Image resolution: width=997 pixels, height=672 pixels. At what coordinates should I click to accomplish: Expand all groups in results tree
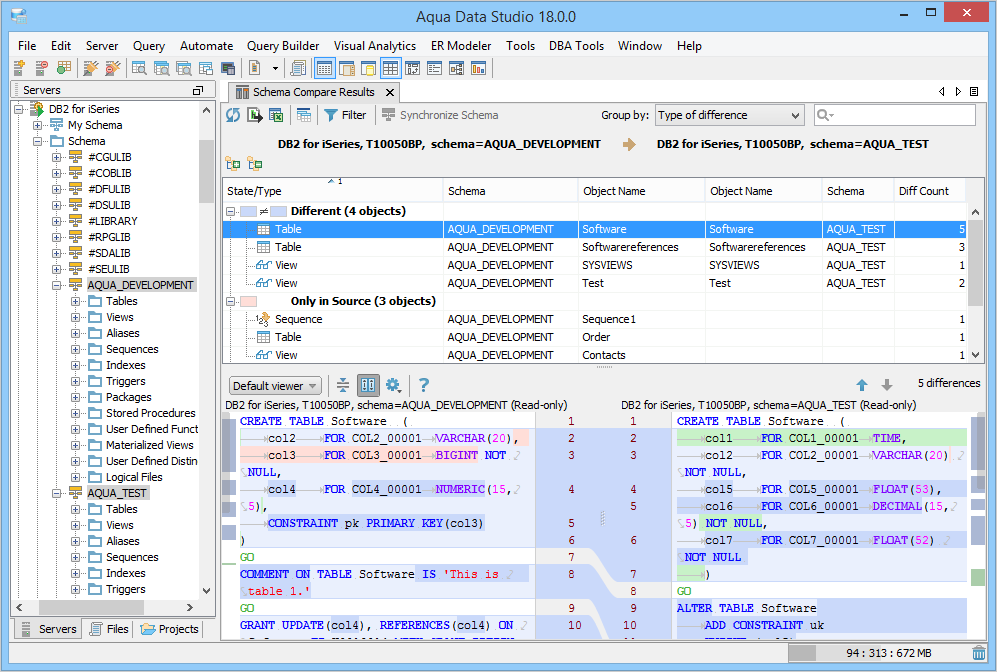233,164
